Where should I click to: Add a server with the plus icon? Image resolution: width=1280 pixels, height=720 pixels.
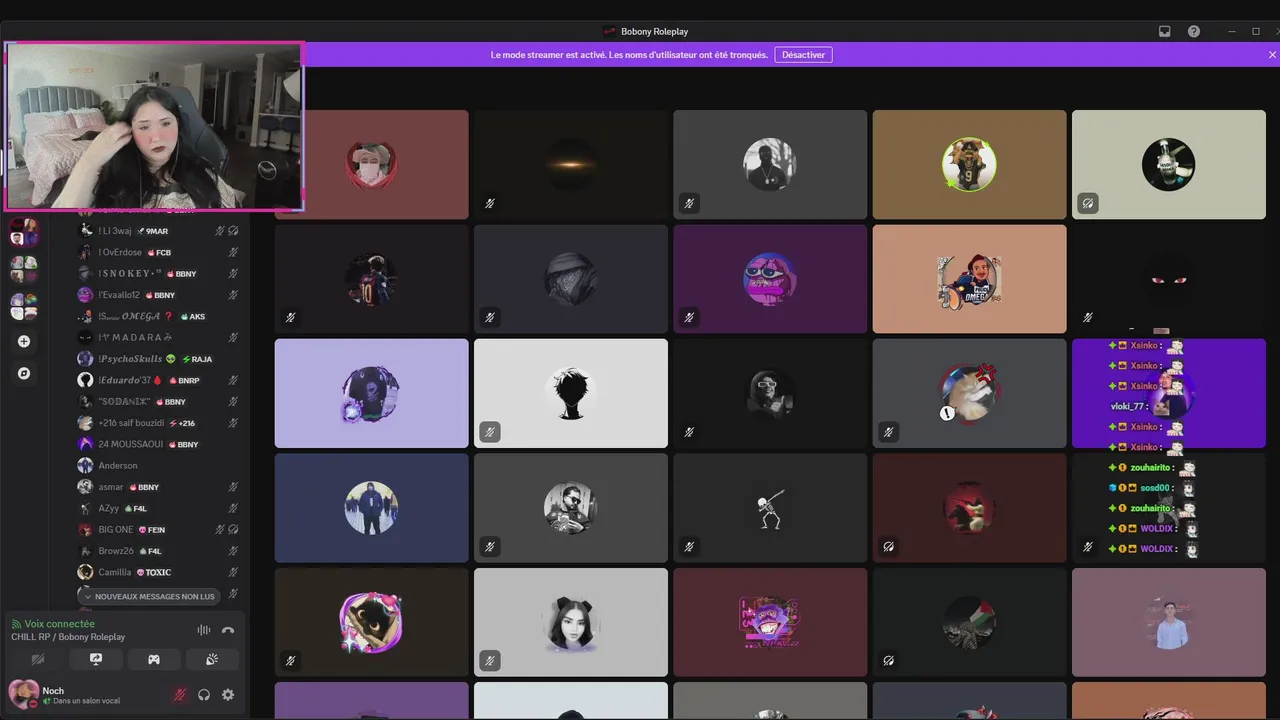24,341
